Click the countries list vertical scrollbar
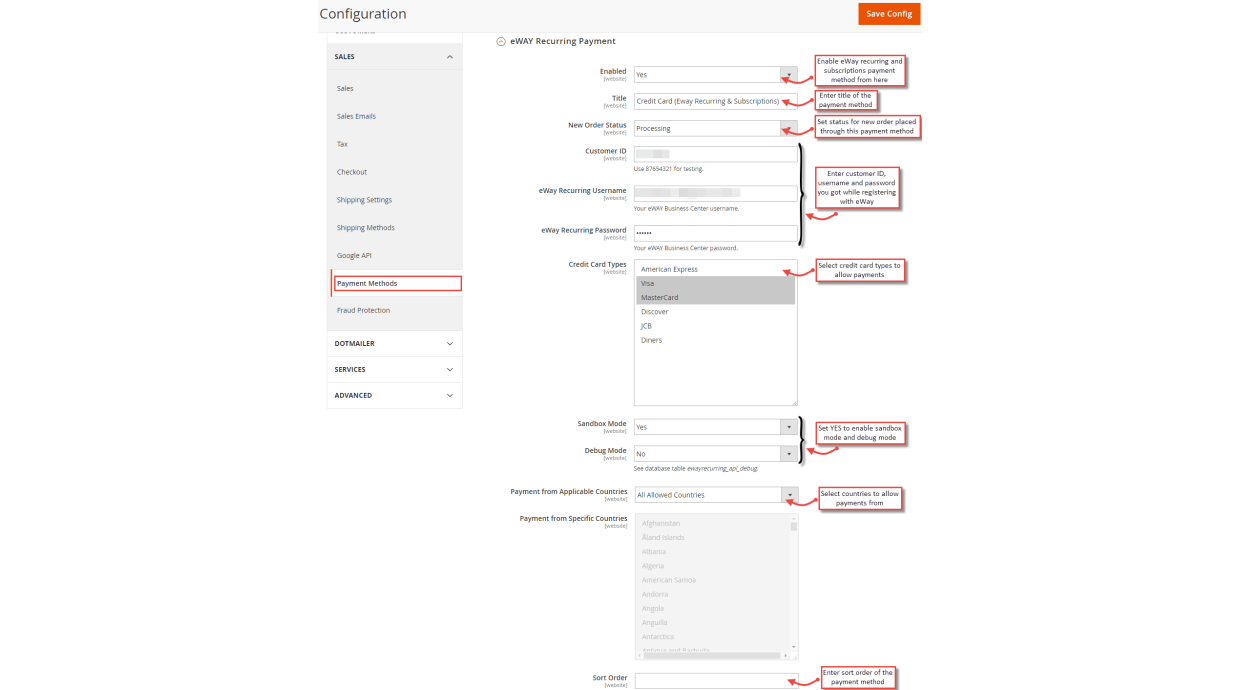The width and height of the screenshot is (1239, 690). 794,583
